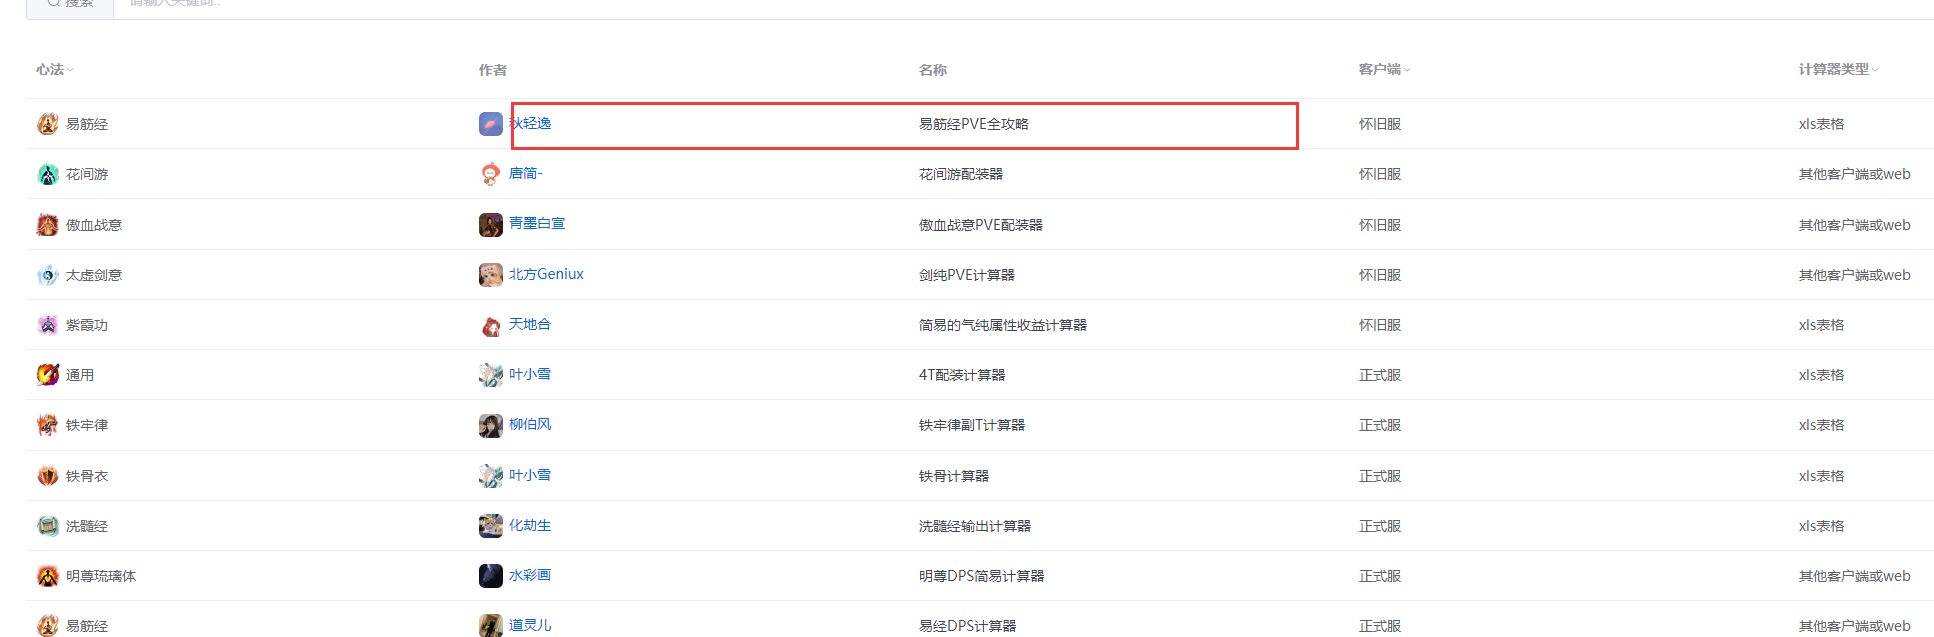Click the 洗髓经 skill icon
Screen dimensions: 1934x637
(x=47, y=525)
